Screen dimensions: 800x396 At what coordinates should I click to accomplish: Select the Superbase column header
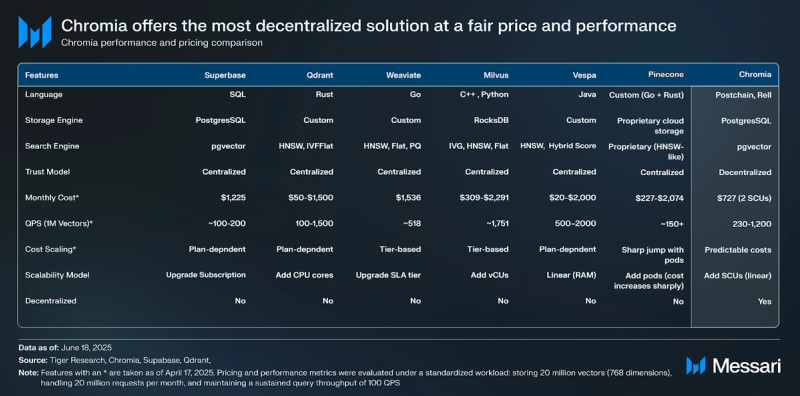[225, 75]
